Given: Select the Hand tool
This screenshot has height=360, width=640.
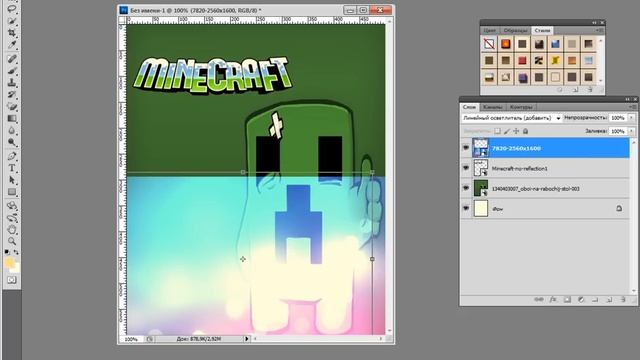Looking at the screenshot, I should 12,229.
